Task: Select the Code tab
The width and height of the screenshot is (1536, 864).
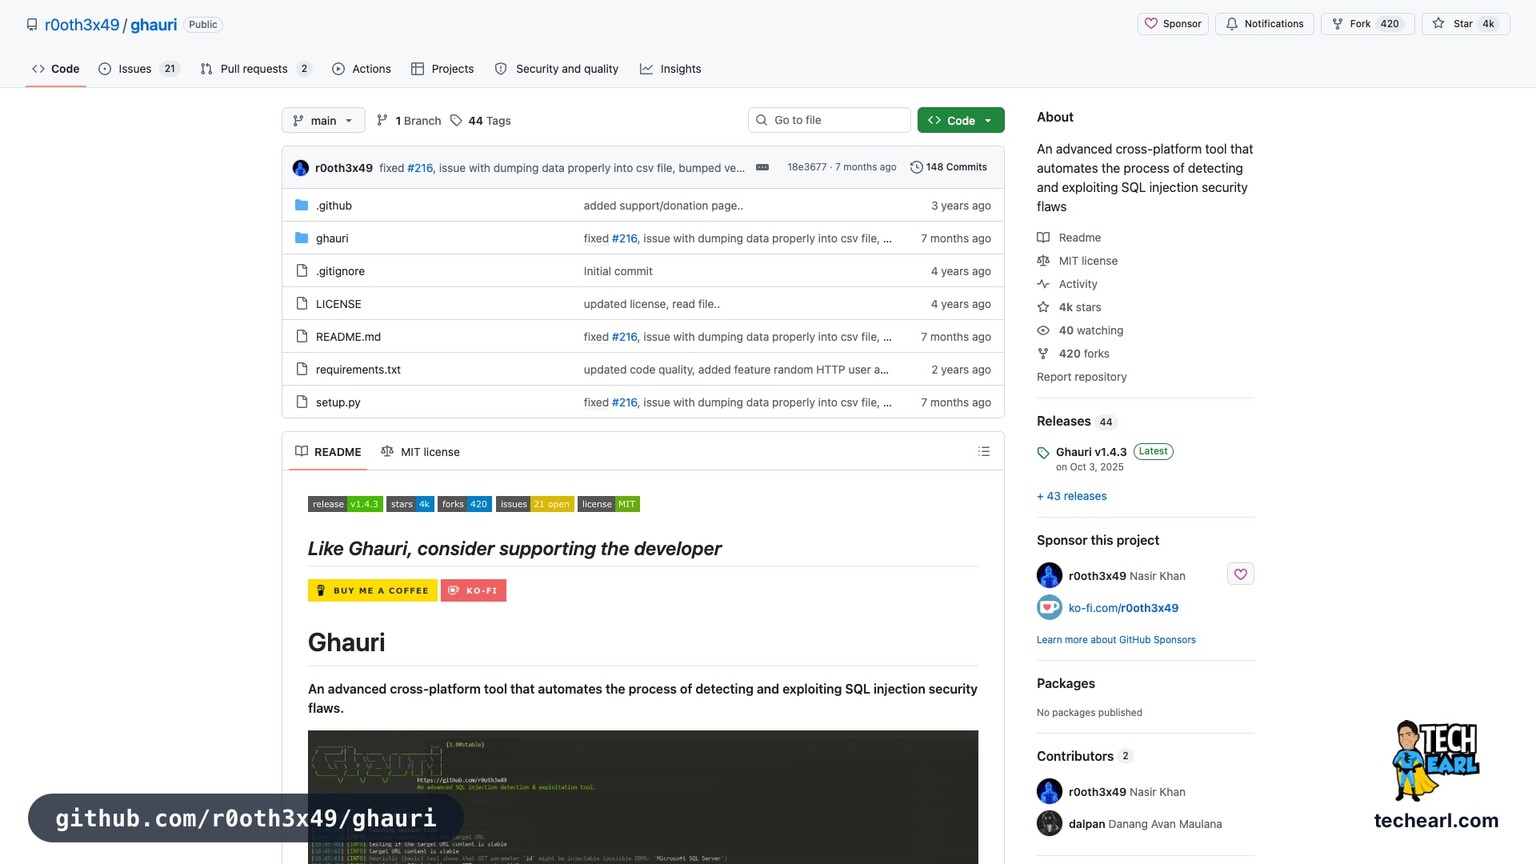Action: (56, 69)
